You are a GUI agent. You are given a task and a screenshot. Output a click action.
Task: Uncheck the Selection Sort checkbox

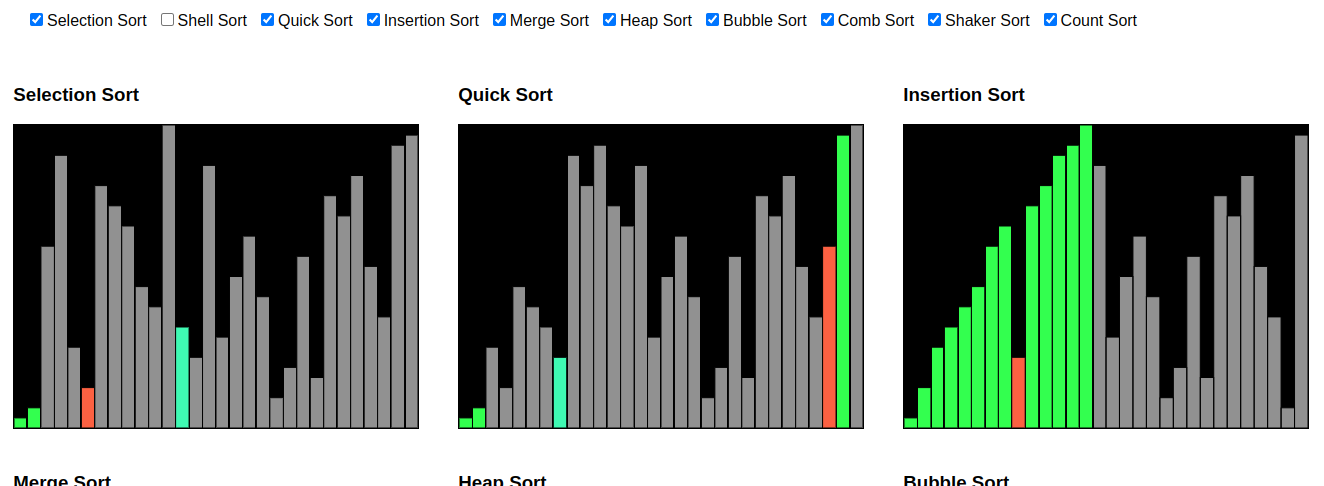(37, 19)
